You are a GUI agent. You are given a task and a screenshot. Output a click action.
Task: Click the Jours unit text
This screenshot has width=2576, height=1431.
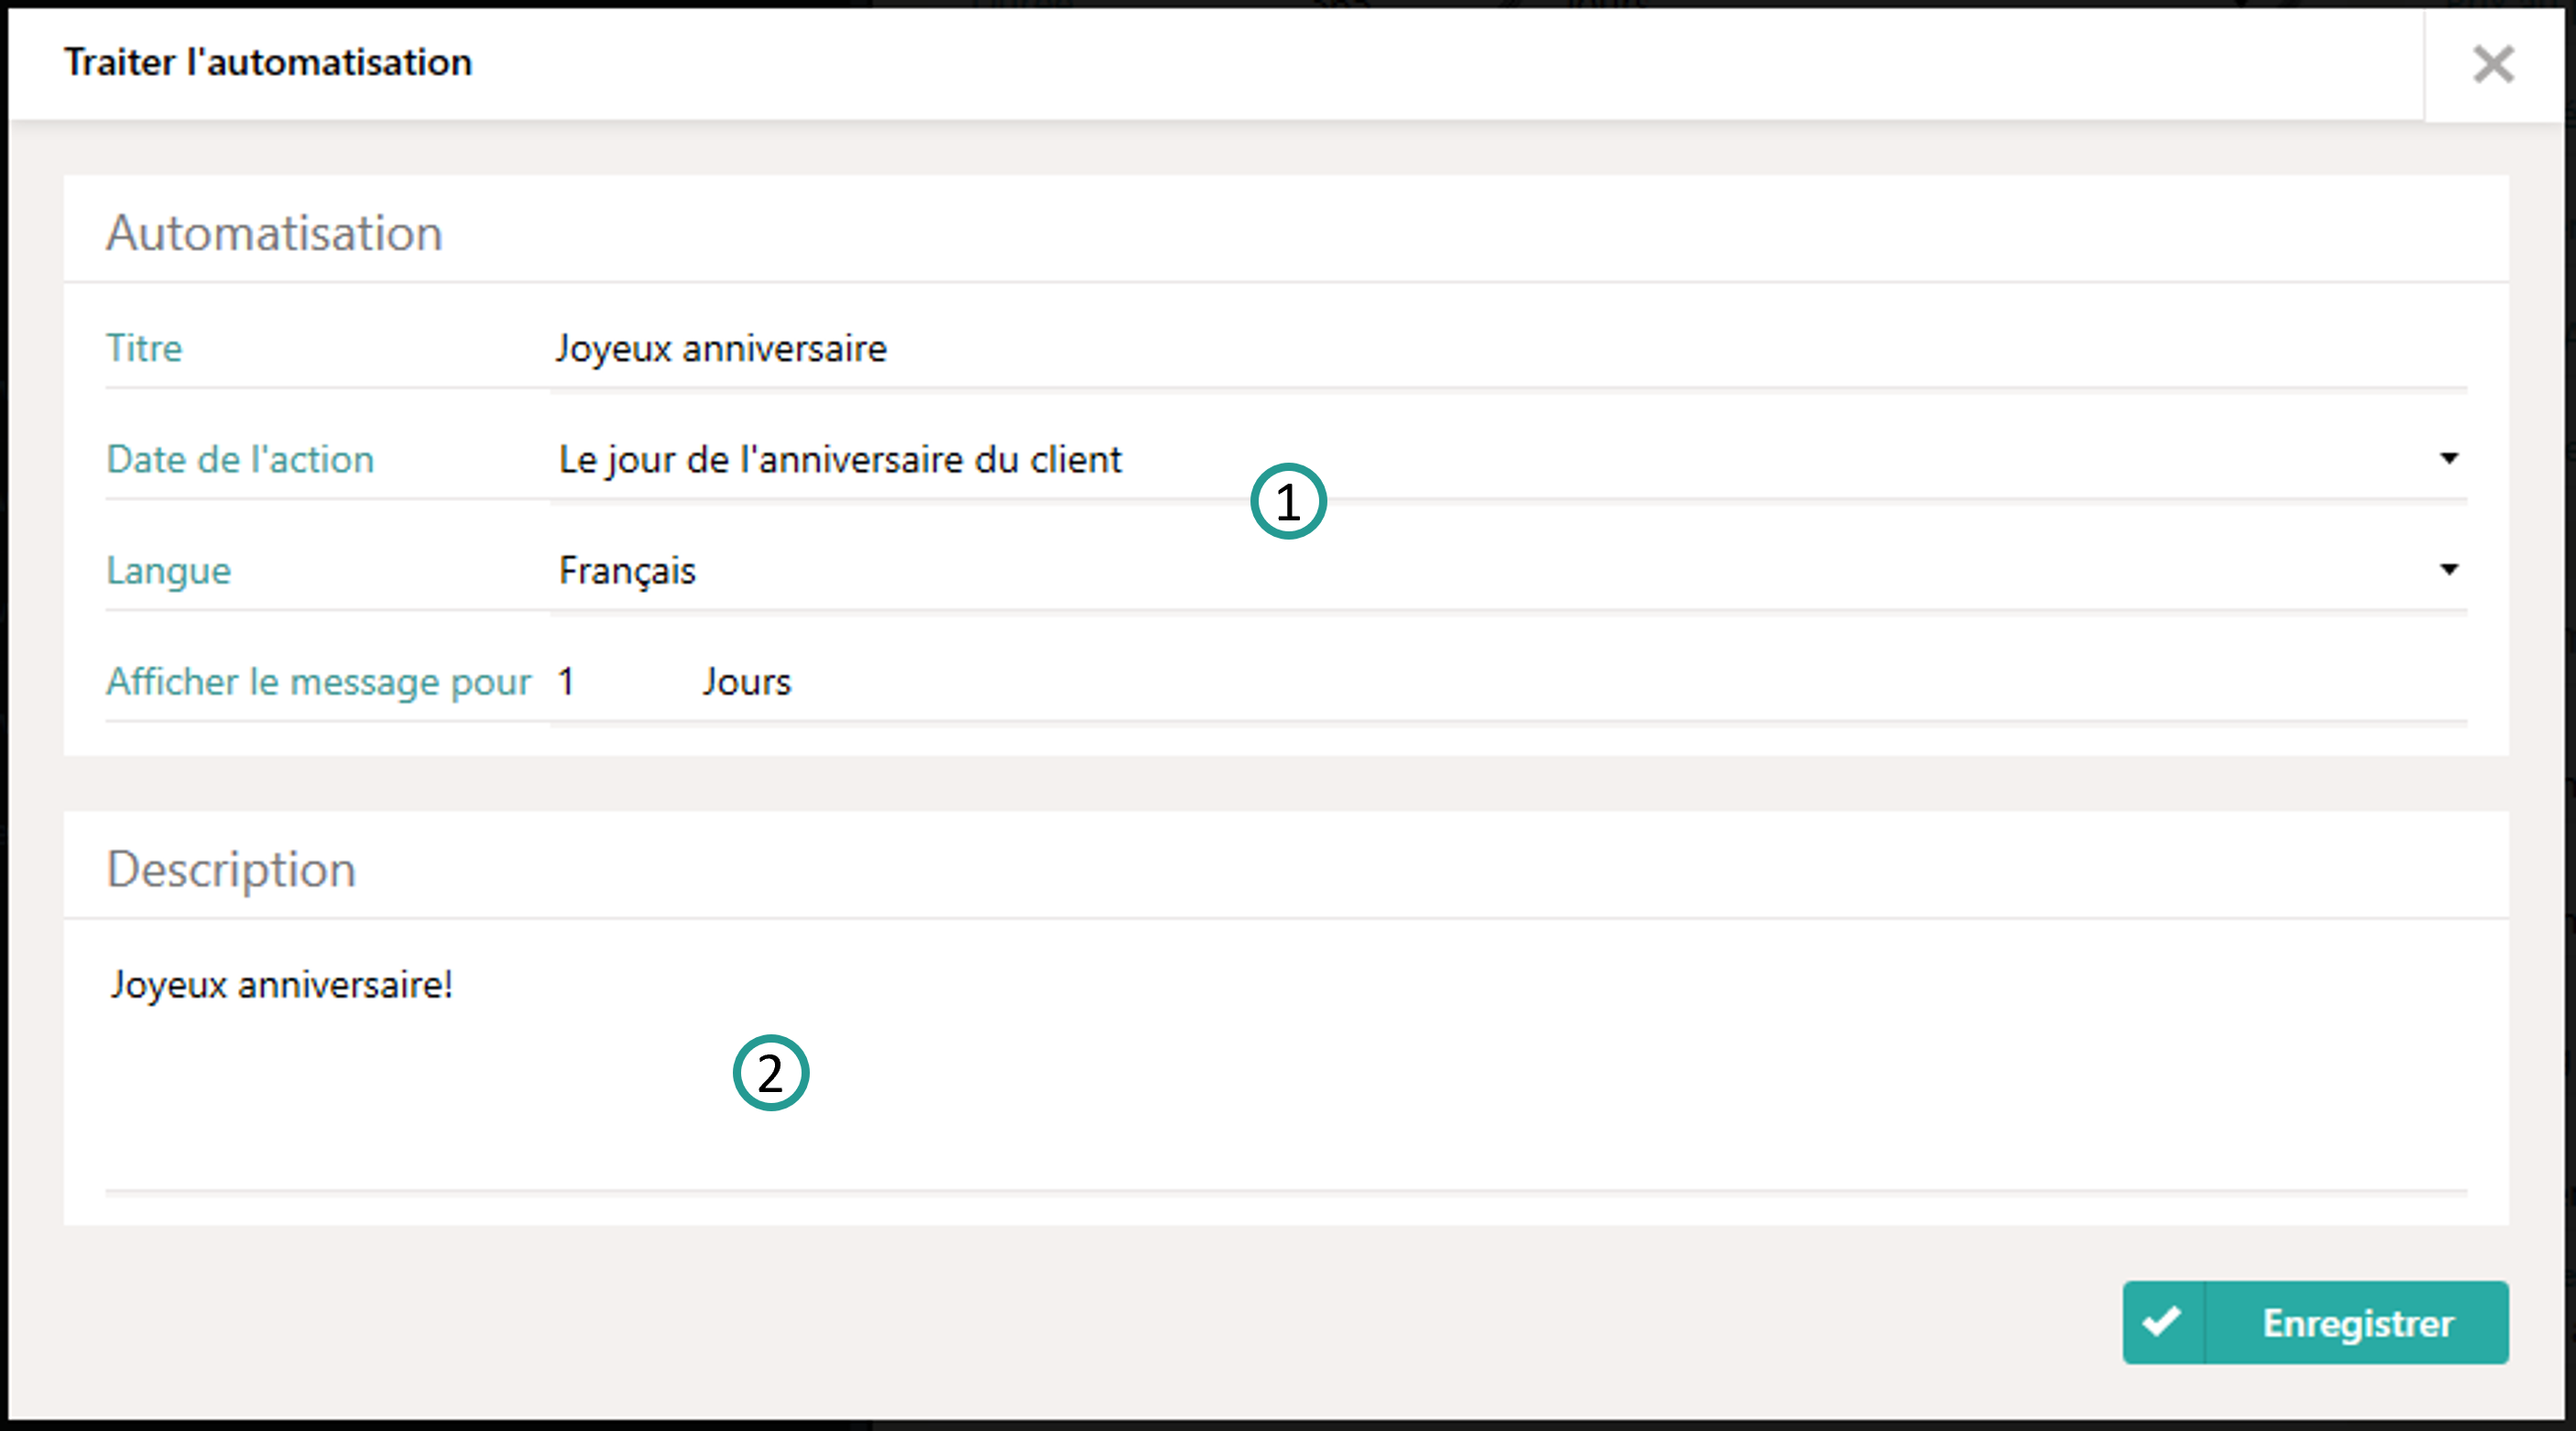(x=746, y=682)
